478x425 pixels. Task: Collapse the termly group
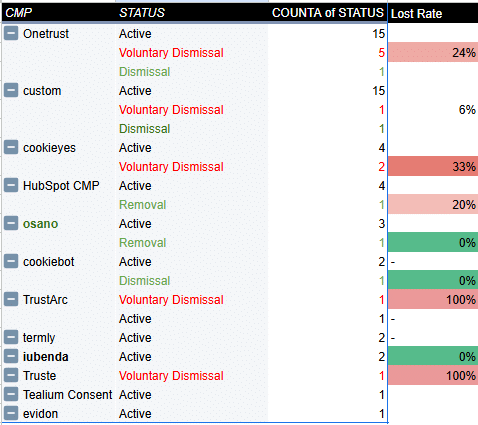pyautogui.click(x=11, y=337)
